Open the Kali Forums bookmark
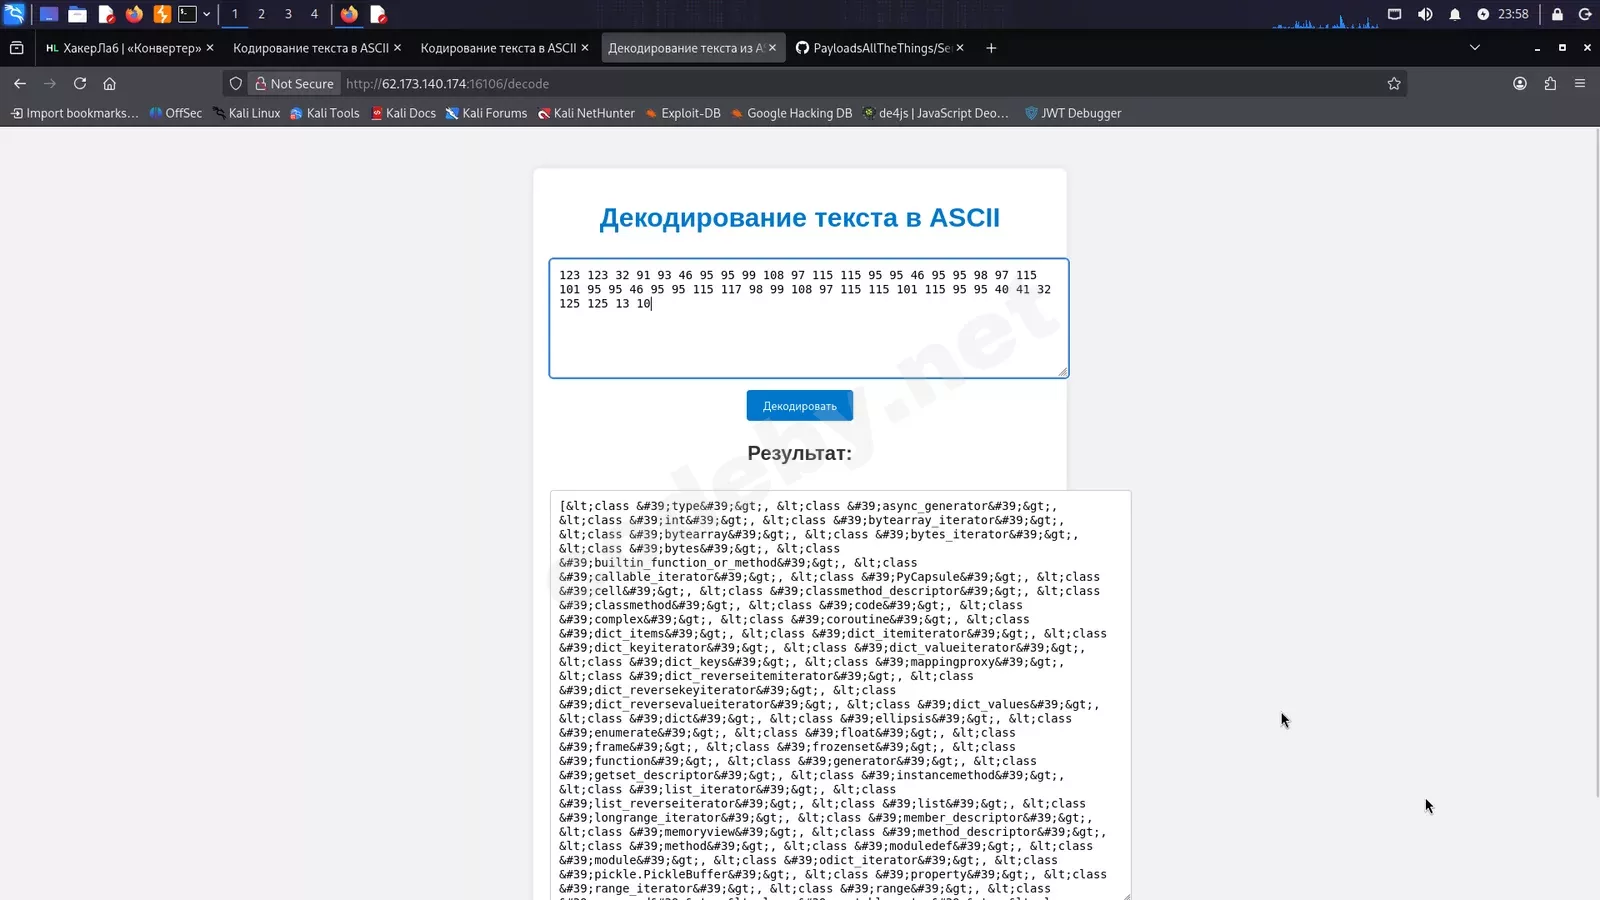1600x900 pixels. click(486, 113)
